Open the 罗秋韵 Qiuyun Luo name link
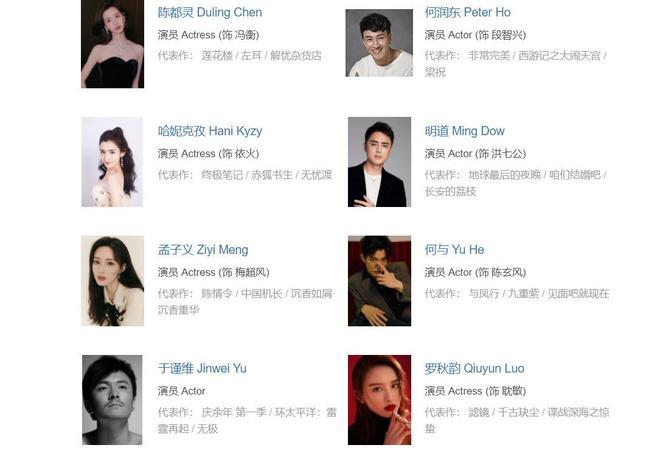 pyautogui.click(x=474, y=369)
